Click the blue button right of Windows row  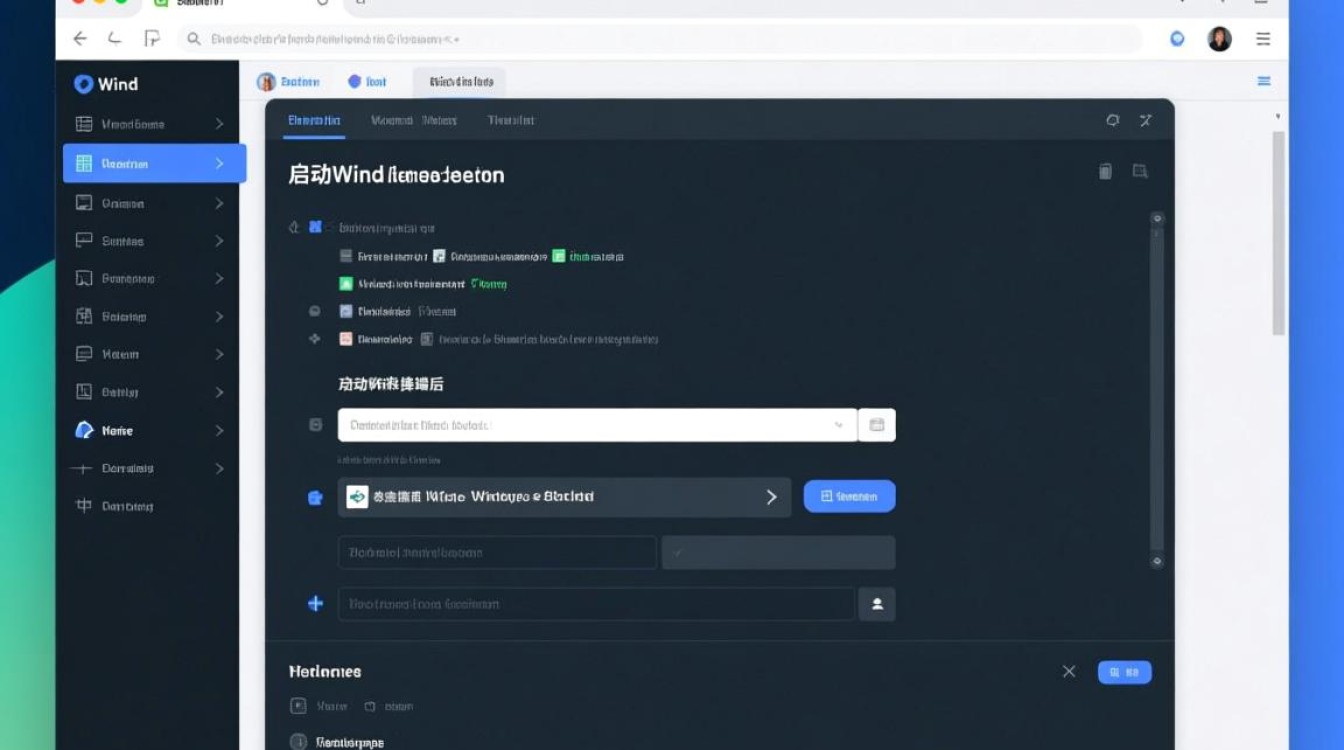click(x=849, y=496)
